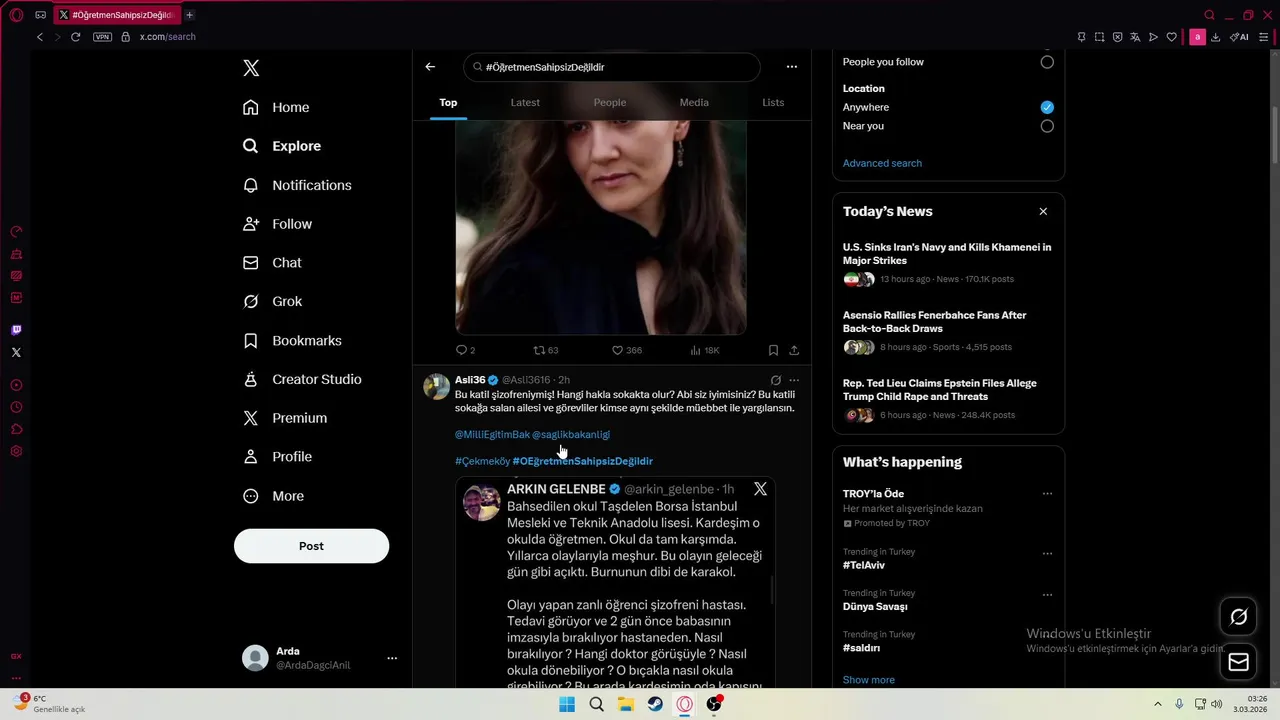Viewport: 1280px width, 720px height.
Task: Open the woman's portrait photo in post
Action: click(600, 227)
